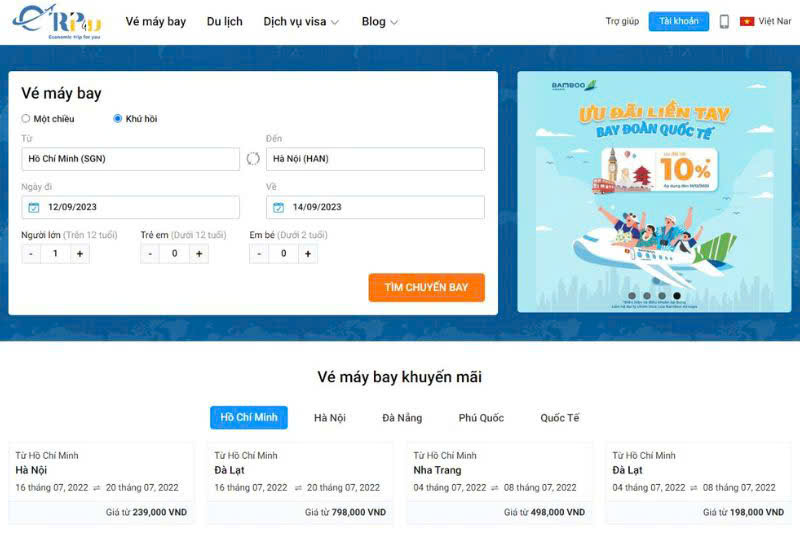
Task: Go to third banner carousel dot
Action: [x=662, y=296]
